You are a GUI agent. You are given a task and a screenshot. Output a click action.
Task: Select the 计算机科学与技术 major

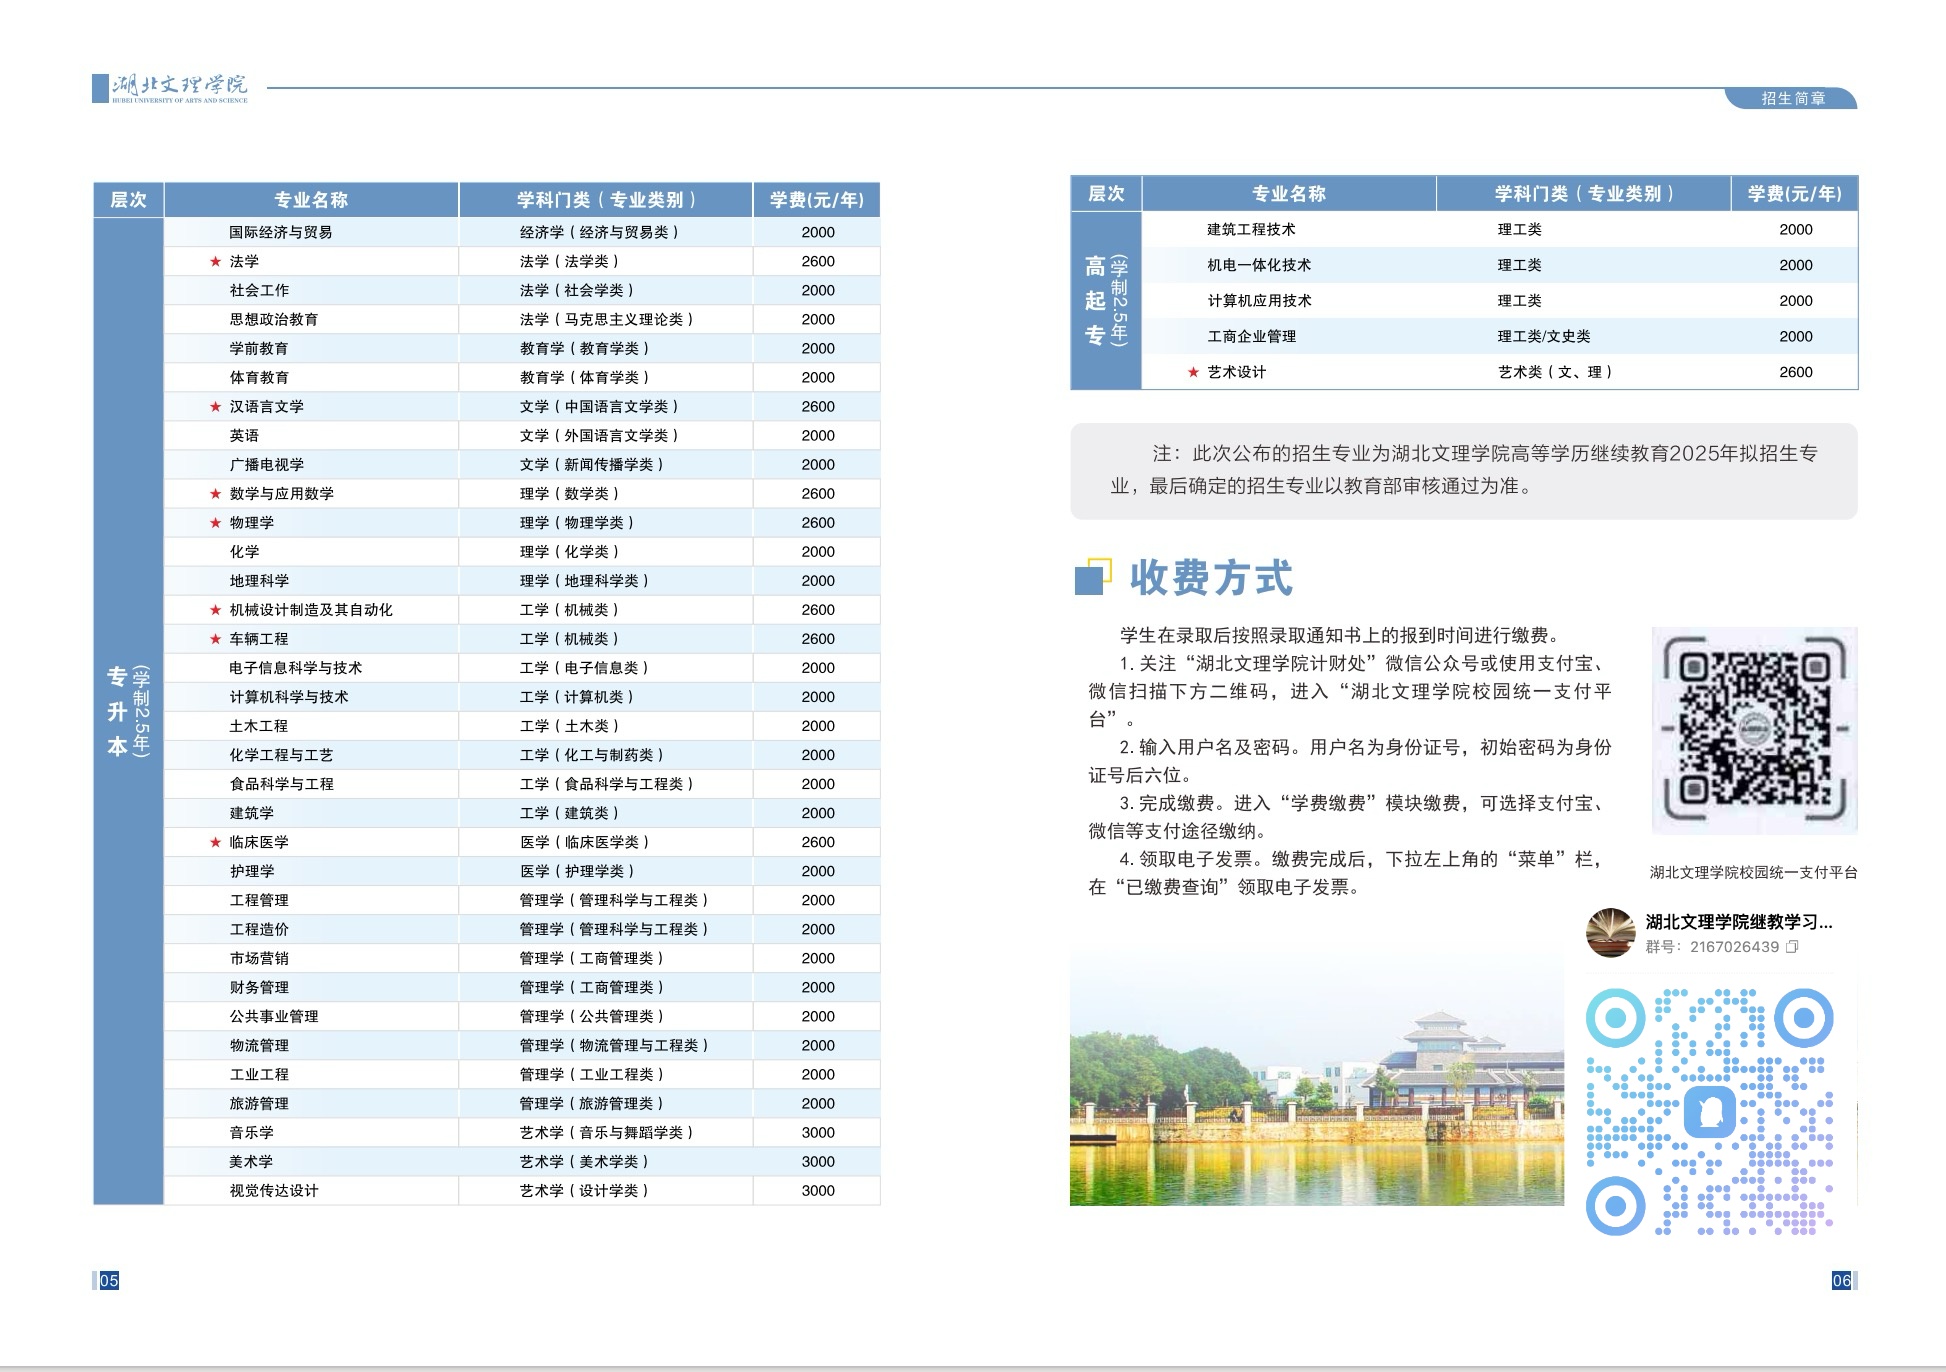(x=289, y=696)
